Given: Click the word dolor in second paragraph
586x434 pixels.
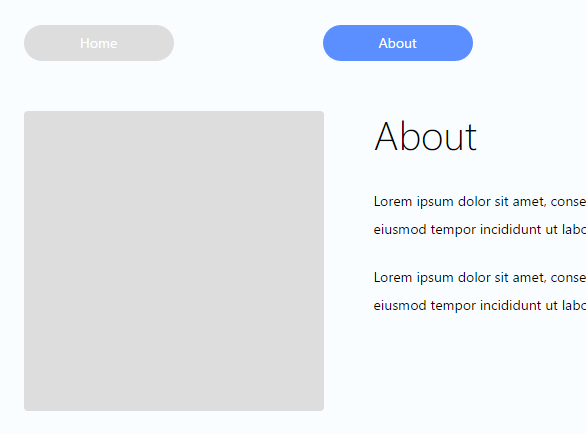Looking at the screenshot, I should click(x=474, y=277).
